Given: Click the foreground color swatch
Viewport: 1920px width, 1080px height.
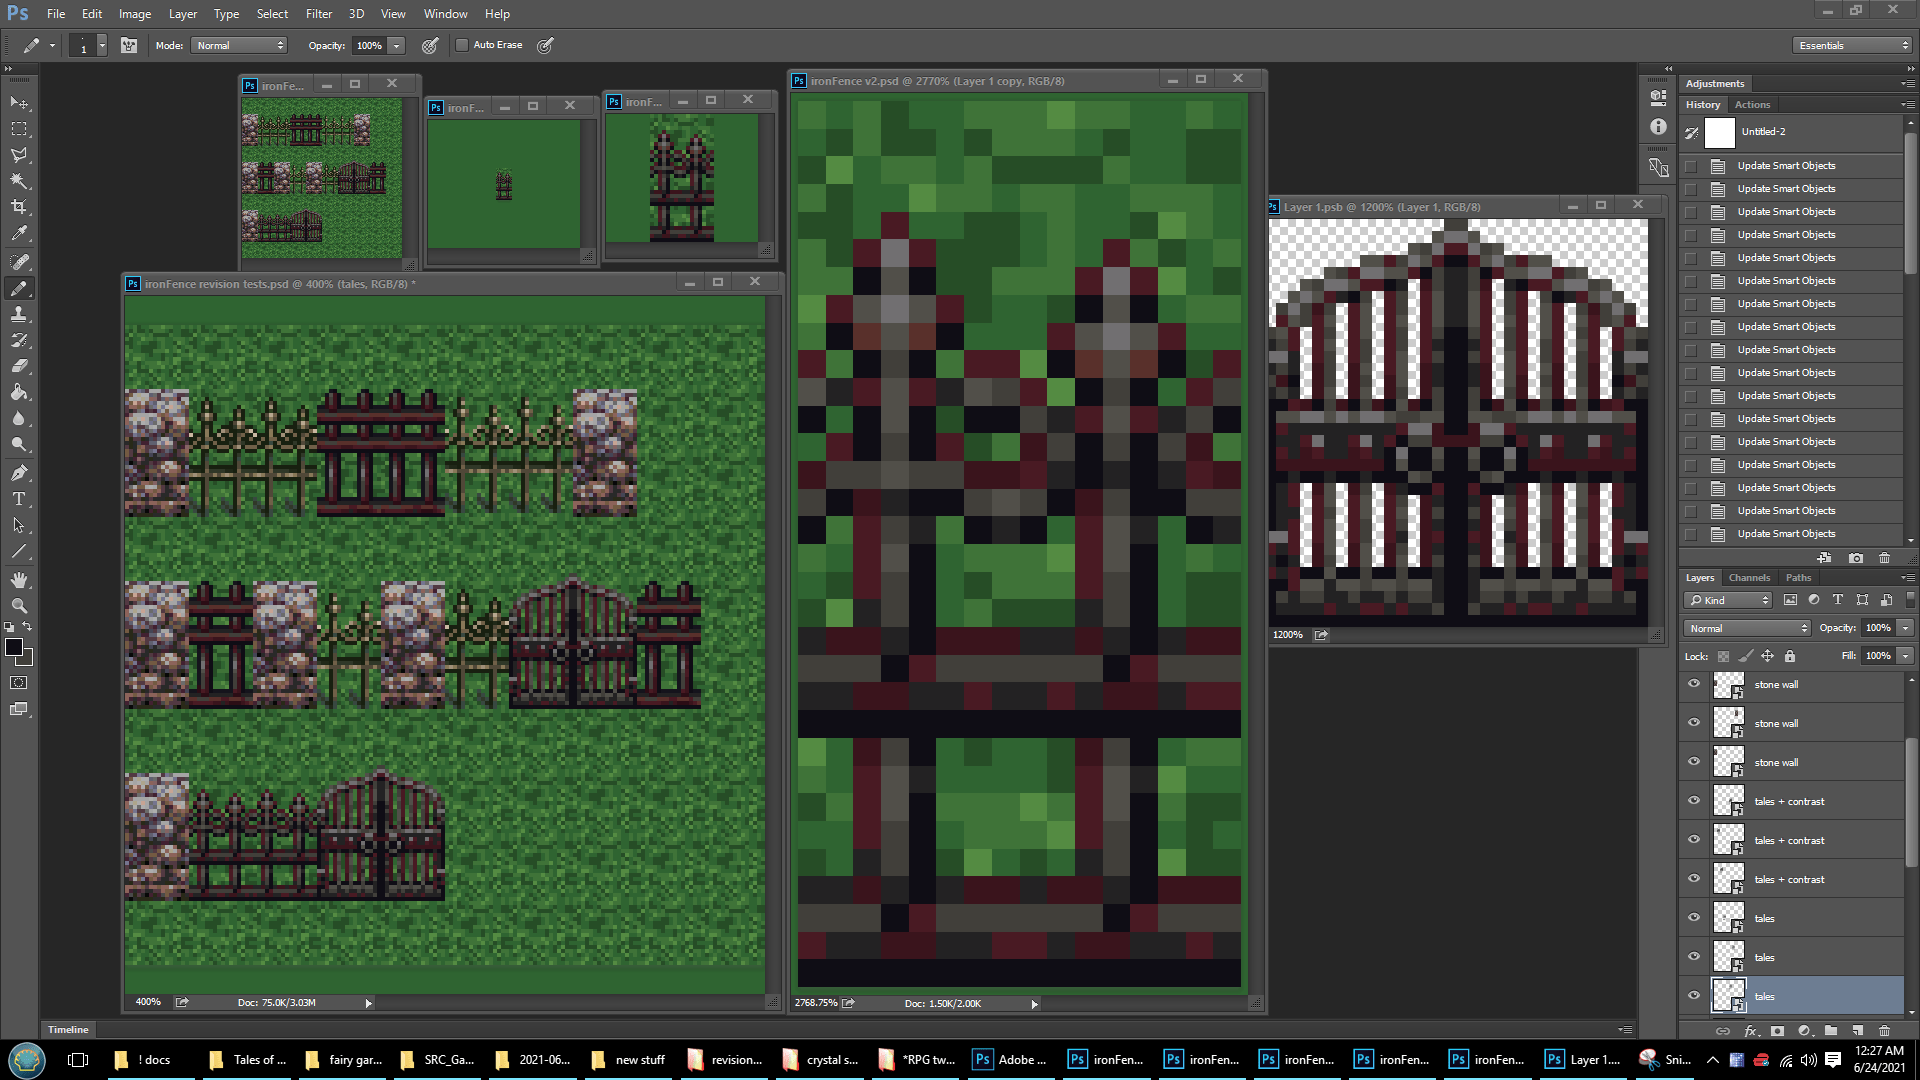Looking at the screenshot, I should [x=14, y=648].
